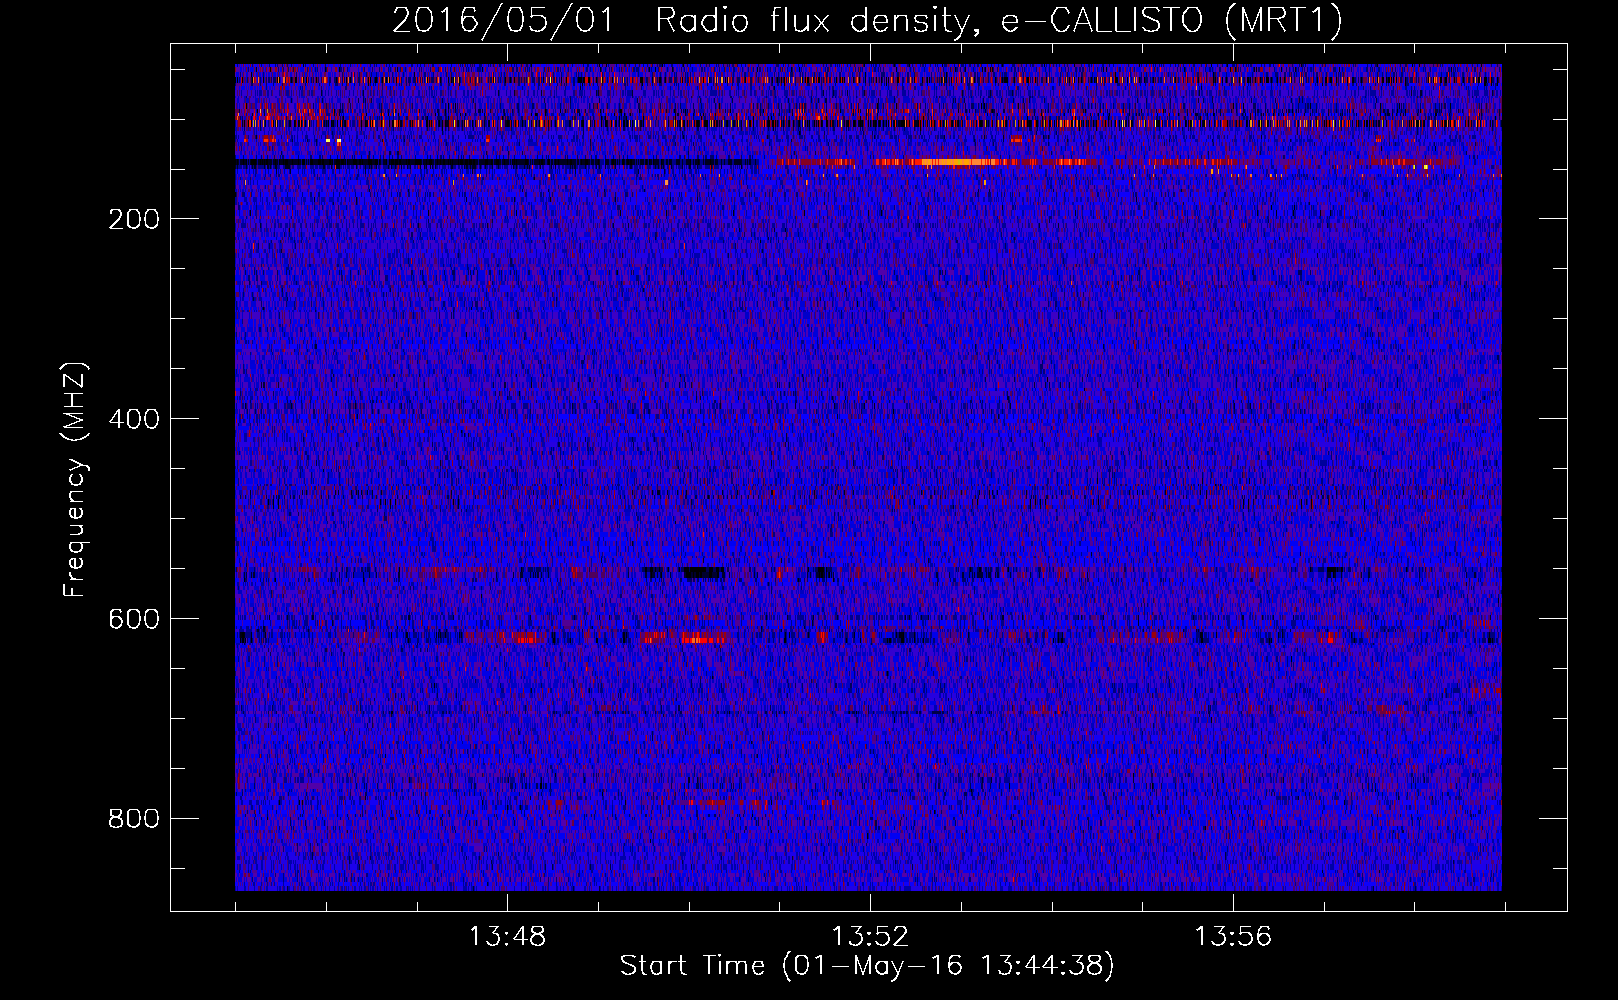The height and width of the screenshot is (1000, 1618).
Task: Click the 600 frequency tick label
Action: [x=134, y=619]
